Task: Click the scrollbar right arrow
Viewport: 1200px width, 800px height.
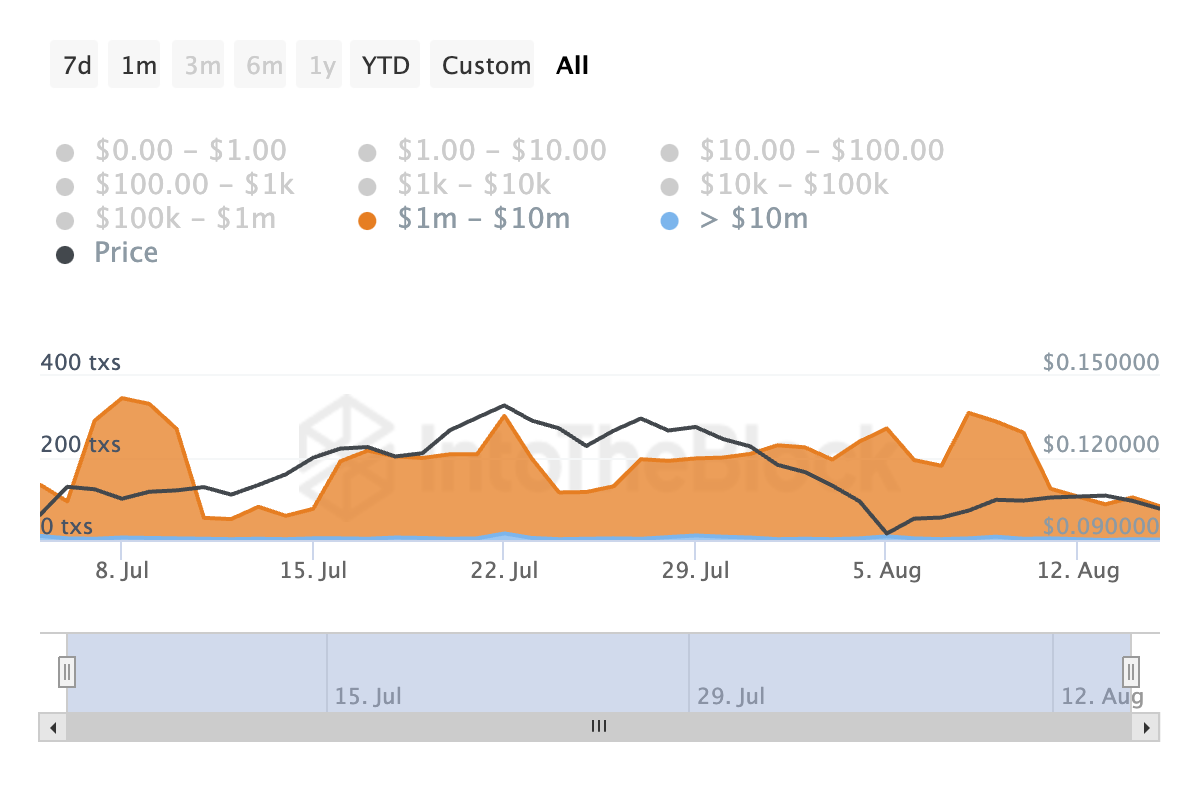Action: [x=1146, y=727]
